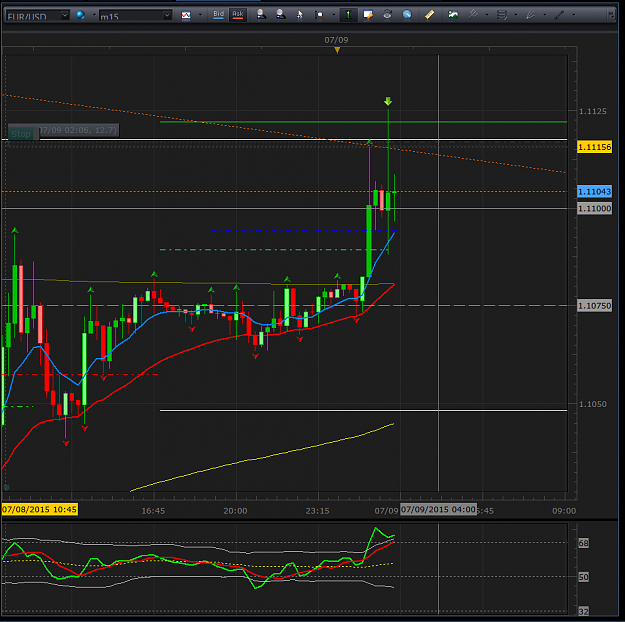Select the cursor pointer tool icon
Image resolution: width=625 pixels, height=622 pixels.
[299, 15]
